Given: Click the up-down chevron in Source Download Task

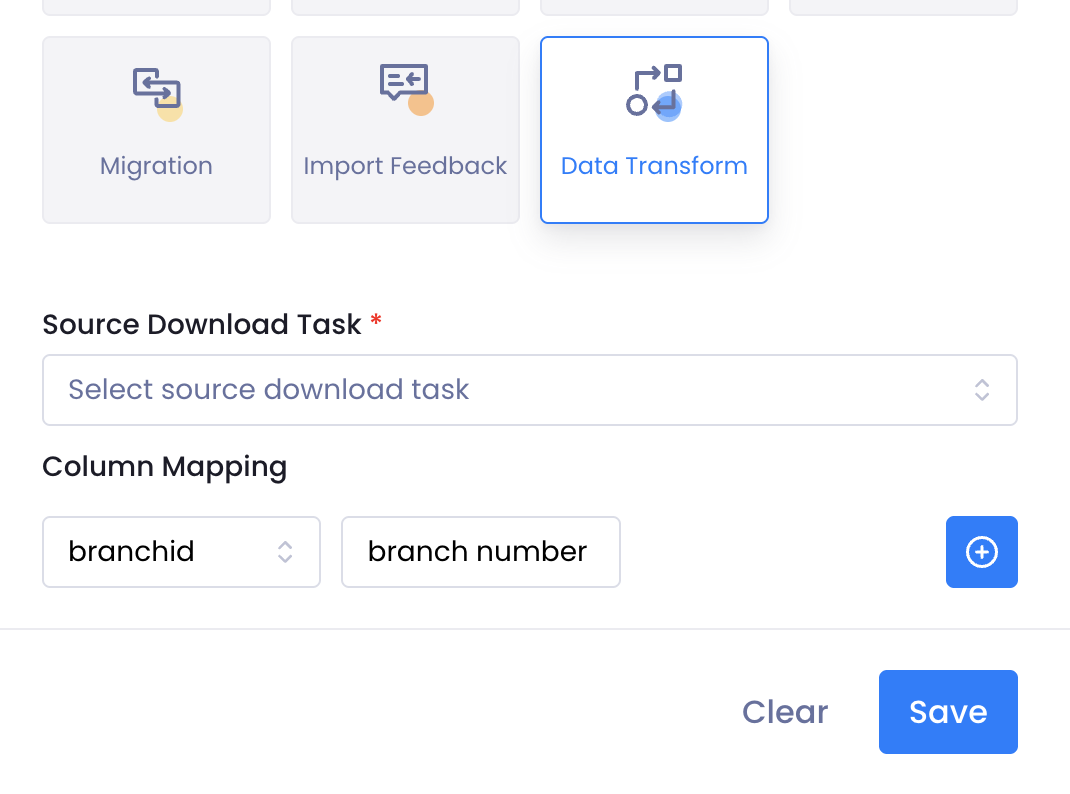Looking at the screenshot, I should click(x=982, y=390).
